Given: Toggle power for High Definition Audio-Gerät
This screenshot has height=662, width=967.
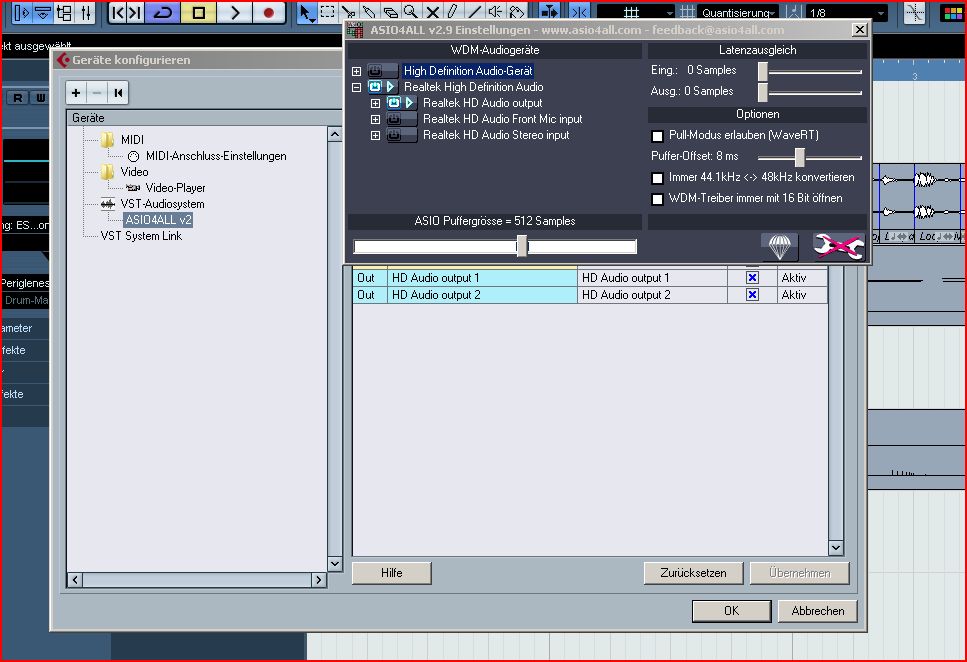Looking at the screenshot, I should point(374,71).
